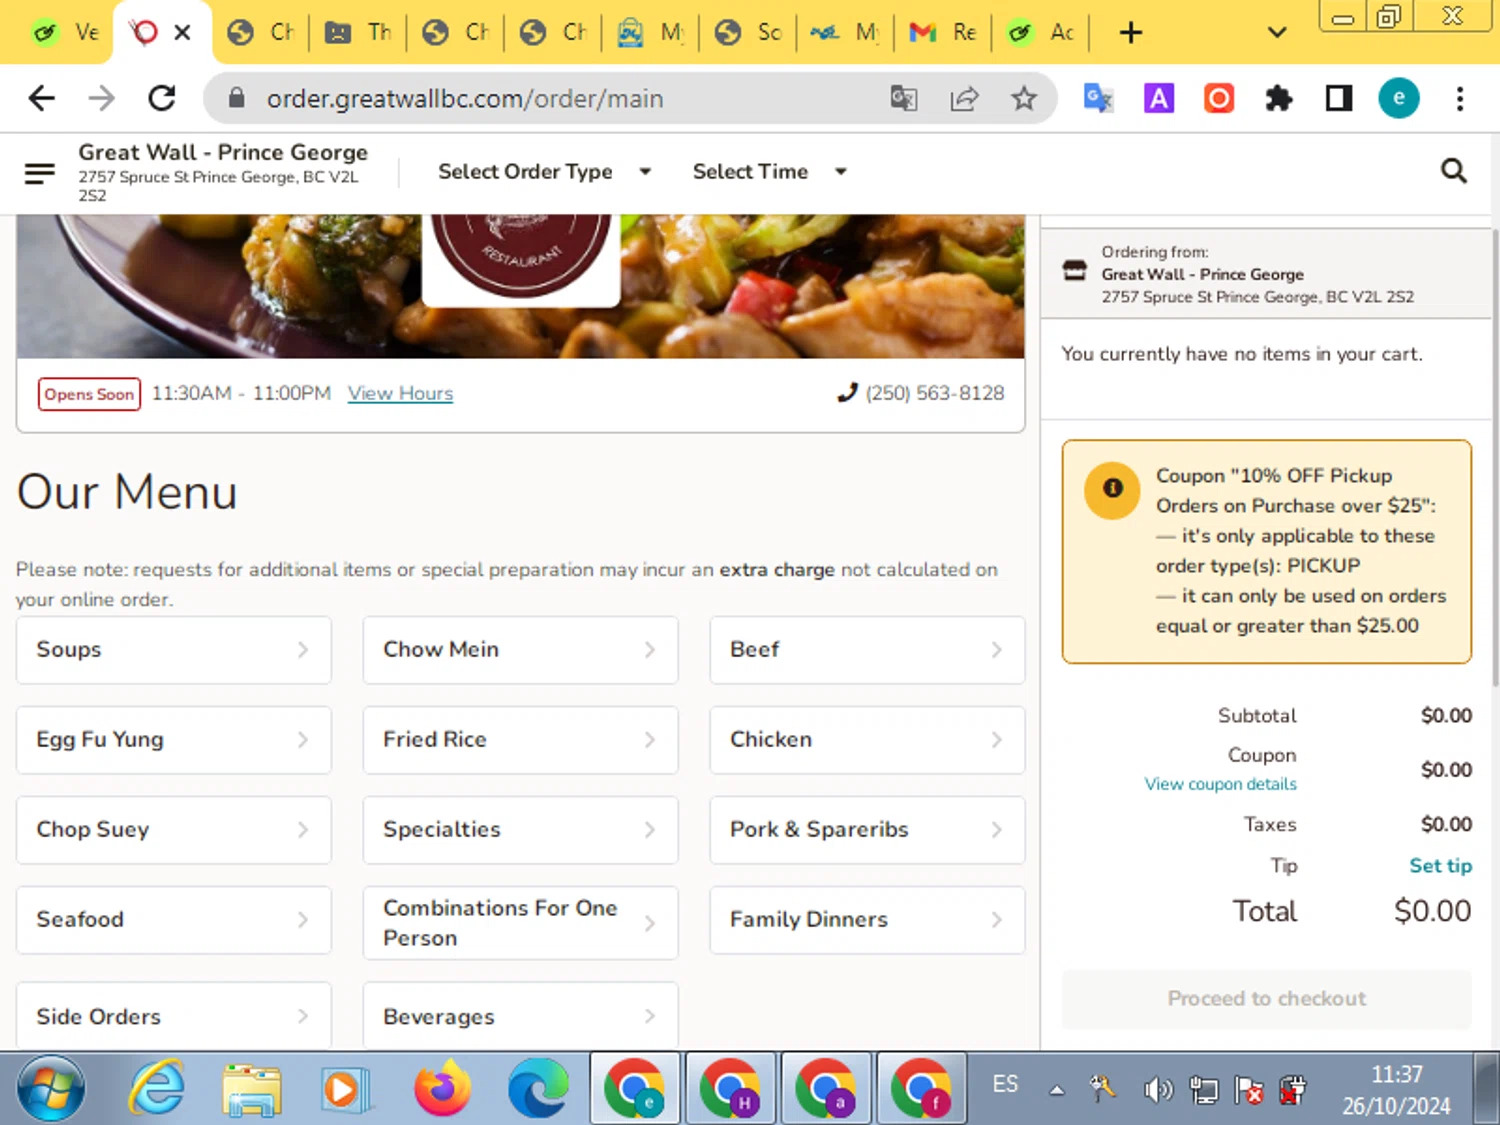1500x1125 pixels.
Task: Click the share page icon in address bar
Action: (x=964, y=98)
